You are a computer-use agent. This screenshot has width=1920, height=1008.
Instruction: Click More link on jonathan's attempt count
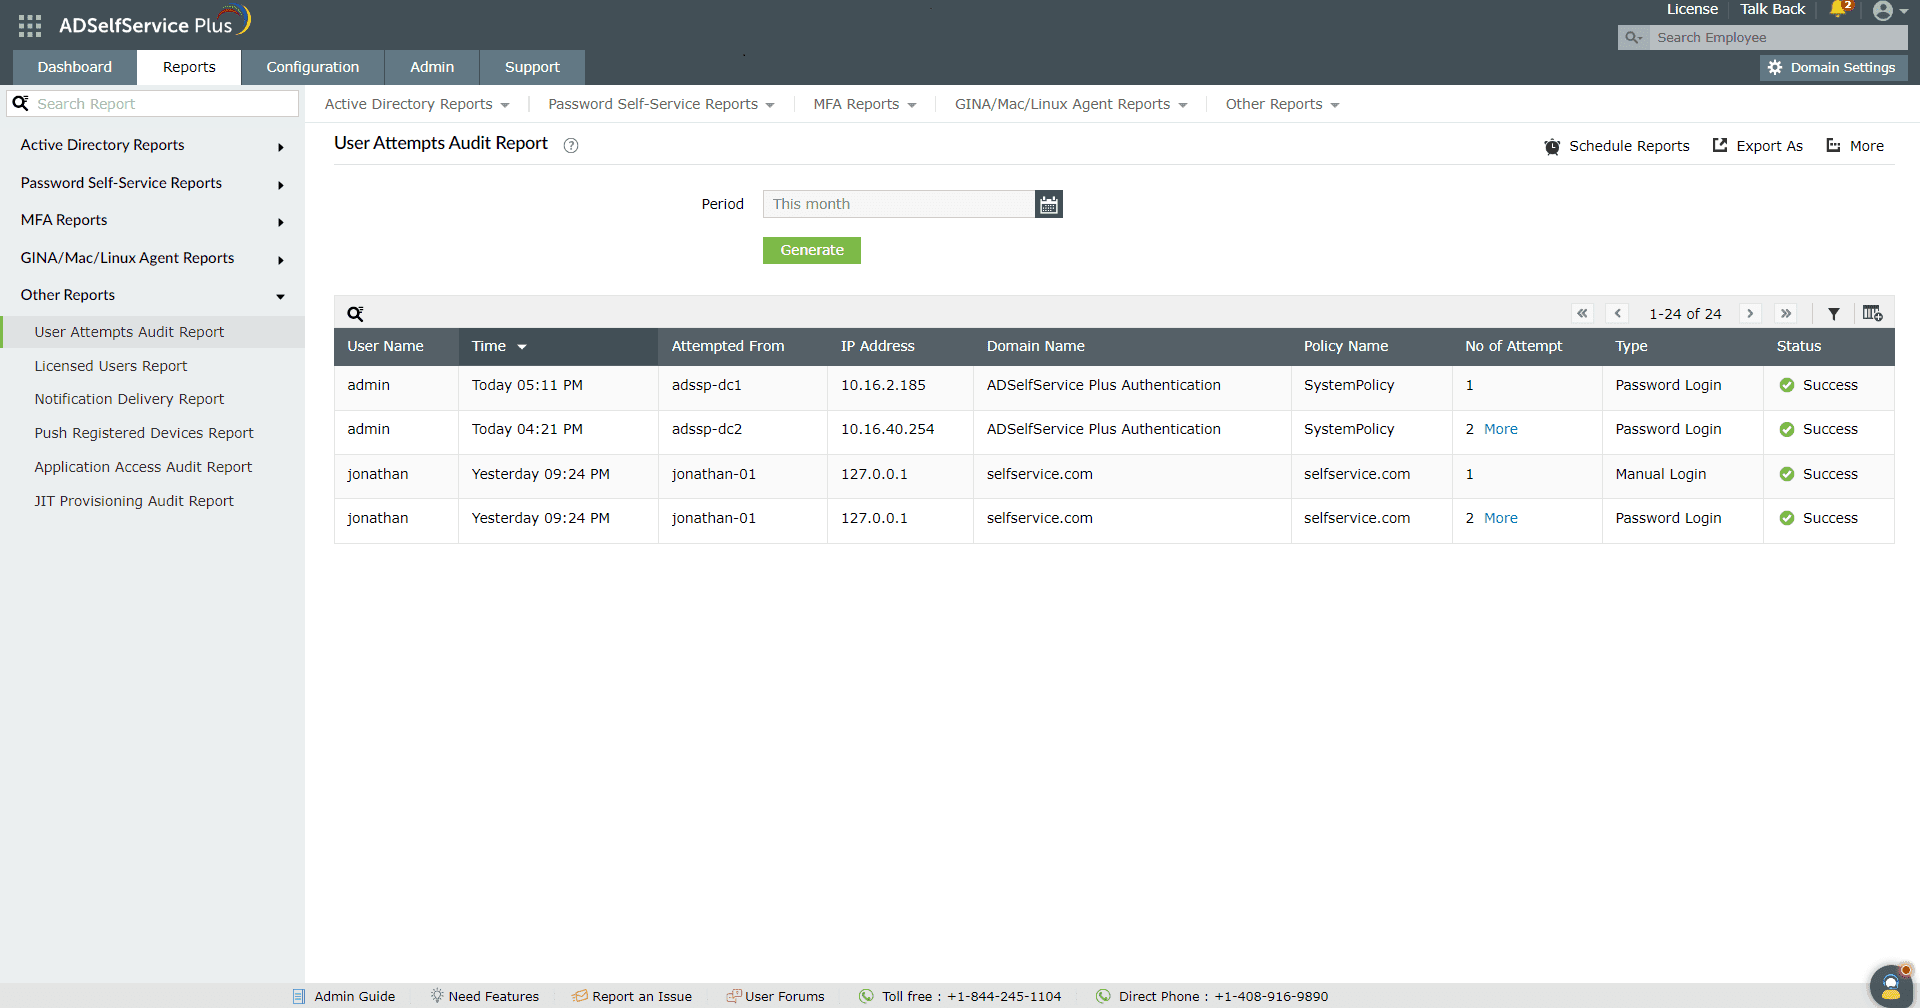pos(1503,517)
